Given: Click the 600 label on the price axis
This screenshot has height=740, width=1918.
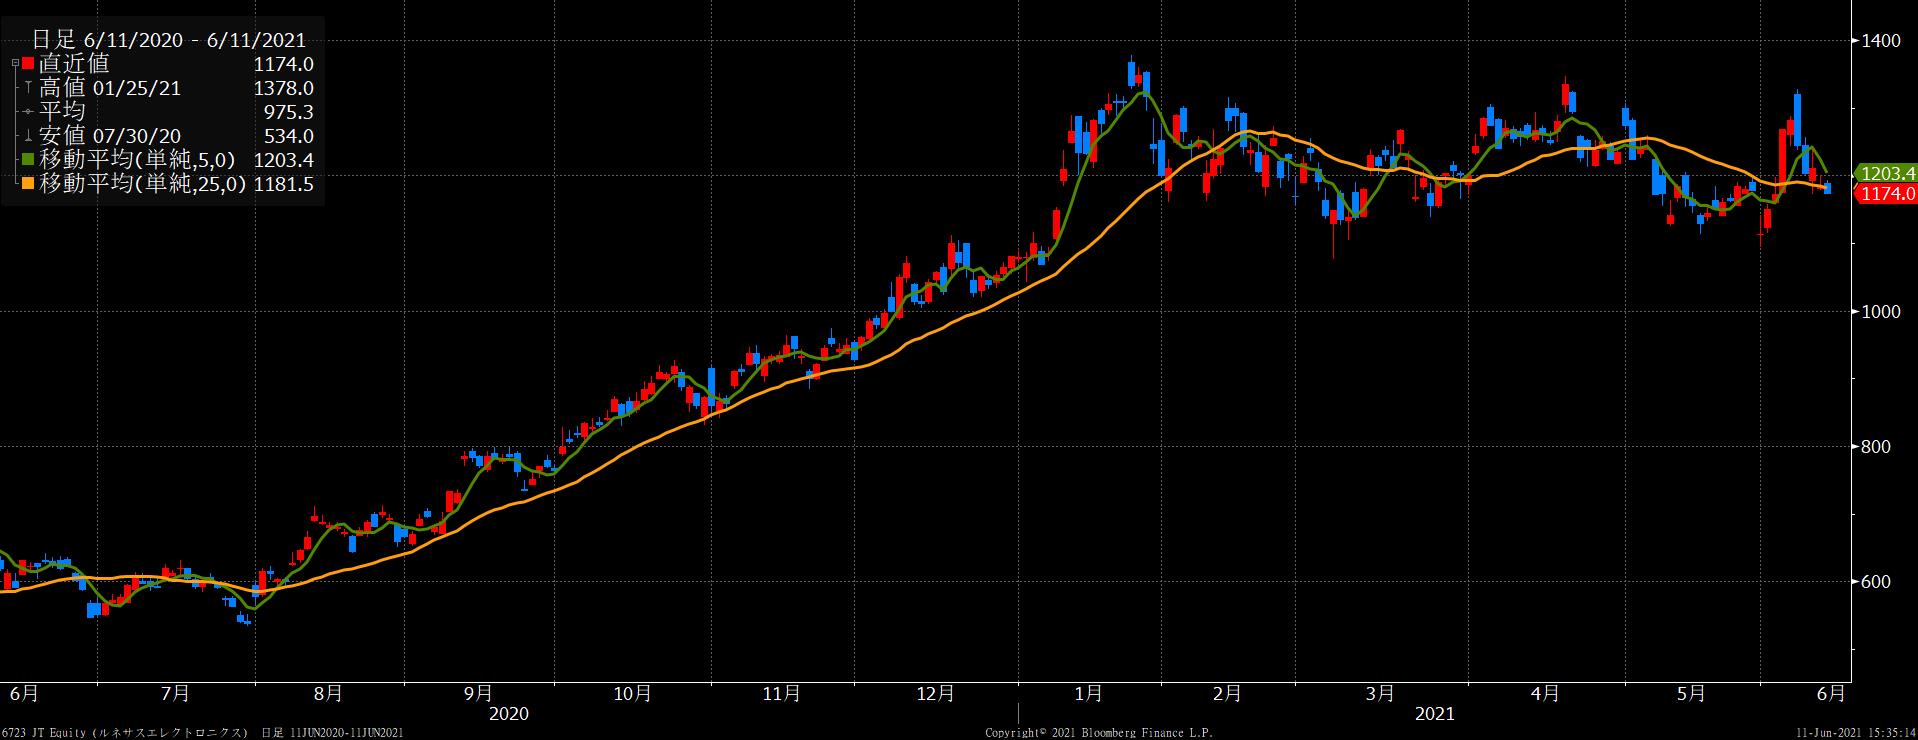Looking at the screenshot, I should [1876, 582].
